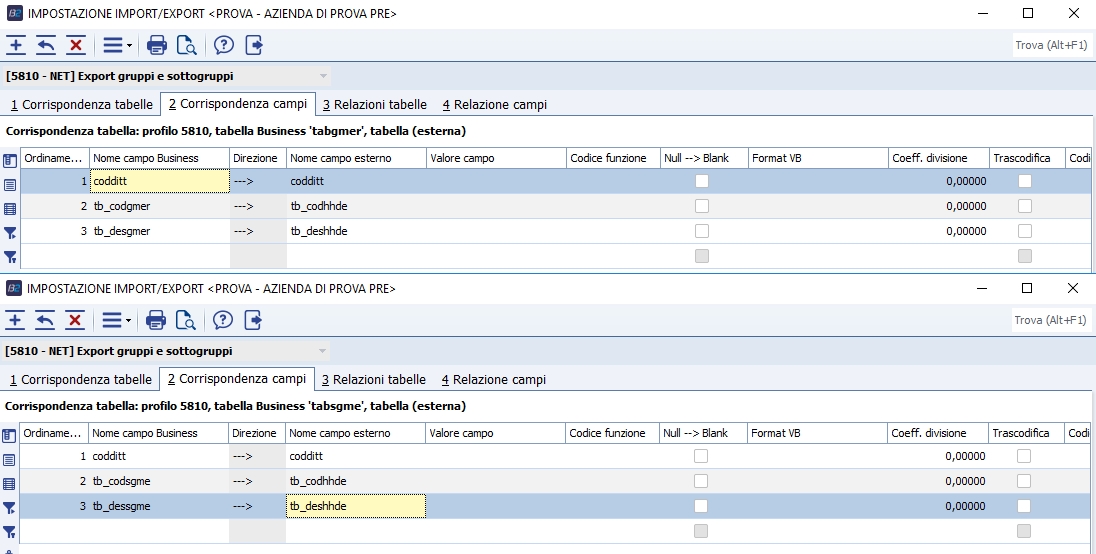This screenshot has width=1096, height=554.
Task: Click the plus icon in lower window toolbar
Action: click(x=16, y=320)
